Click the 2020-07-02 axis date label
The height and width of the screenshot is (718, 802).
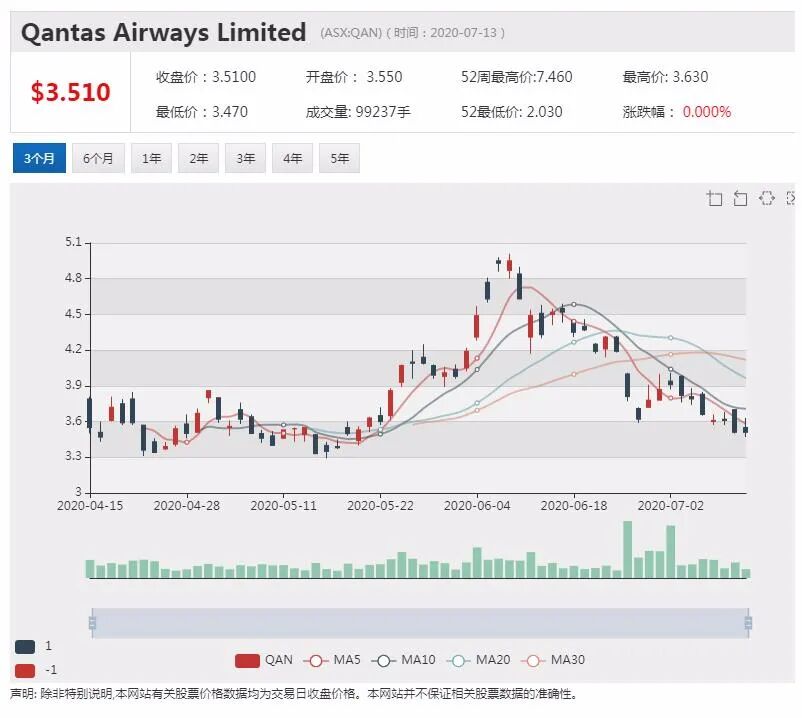671,506
